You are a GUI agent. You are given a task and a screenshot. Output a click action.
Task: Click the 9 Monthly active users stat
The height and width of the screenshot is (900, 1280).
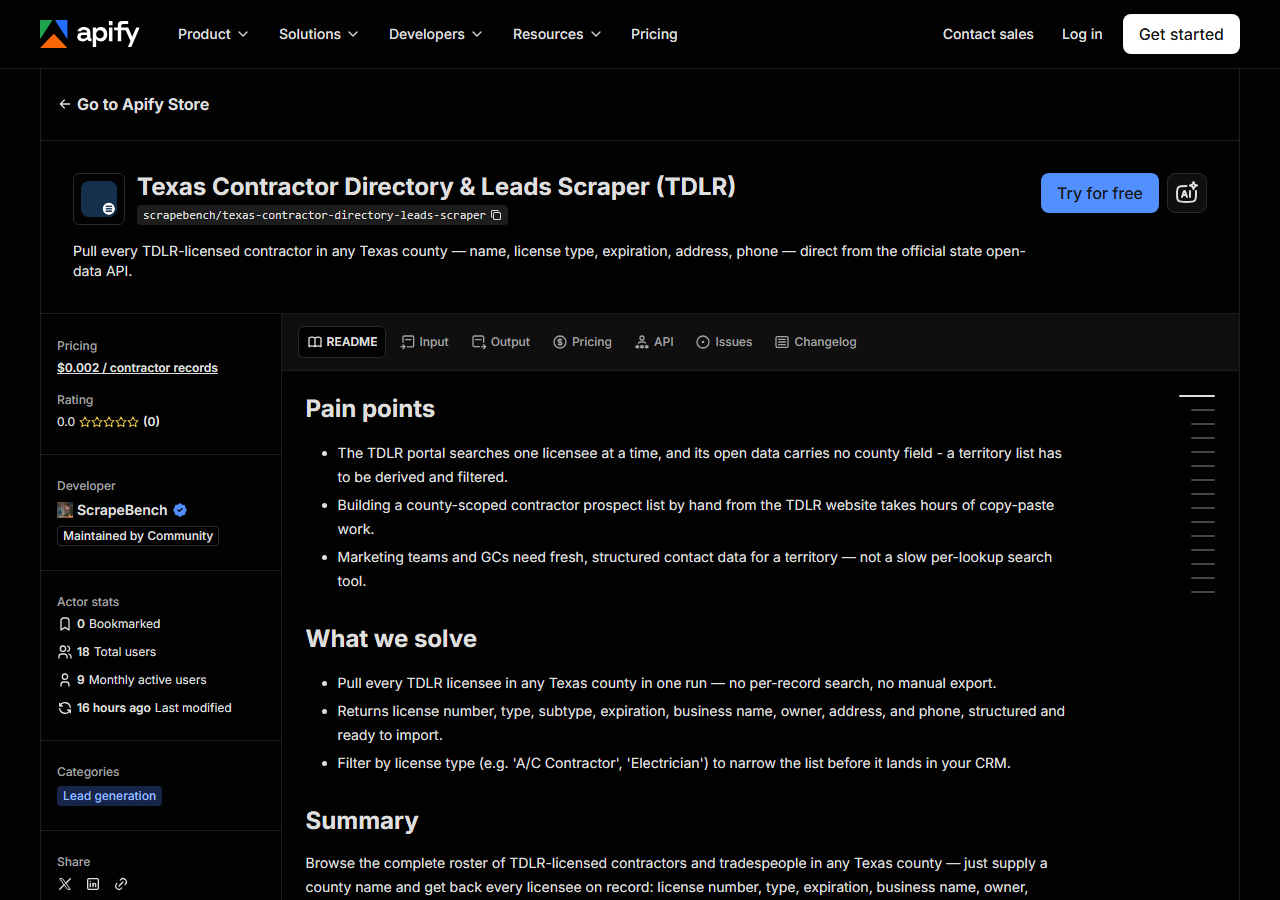[x=132, y=680]
